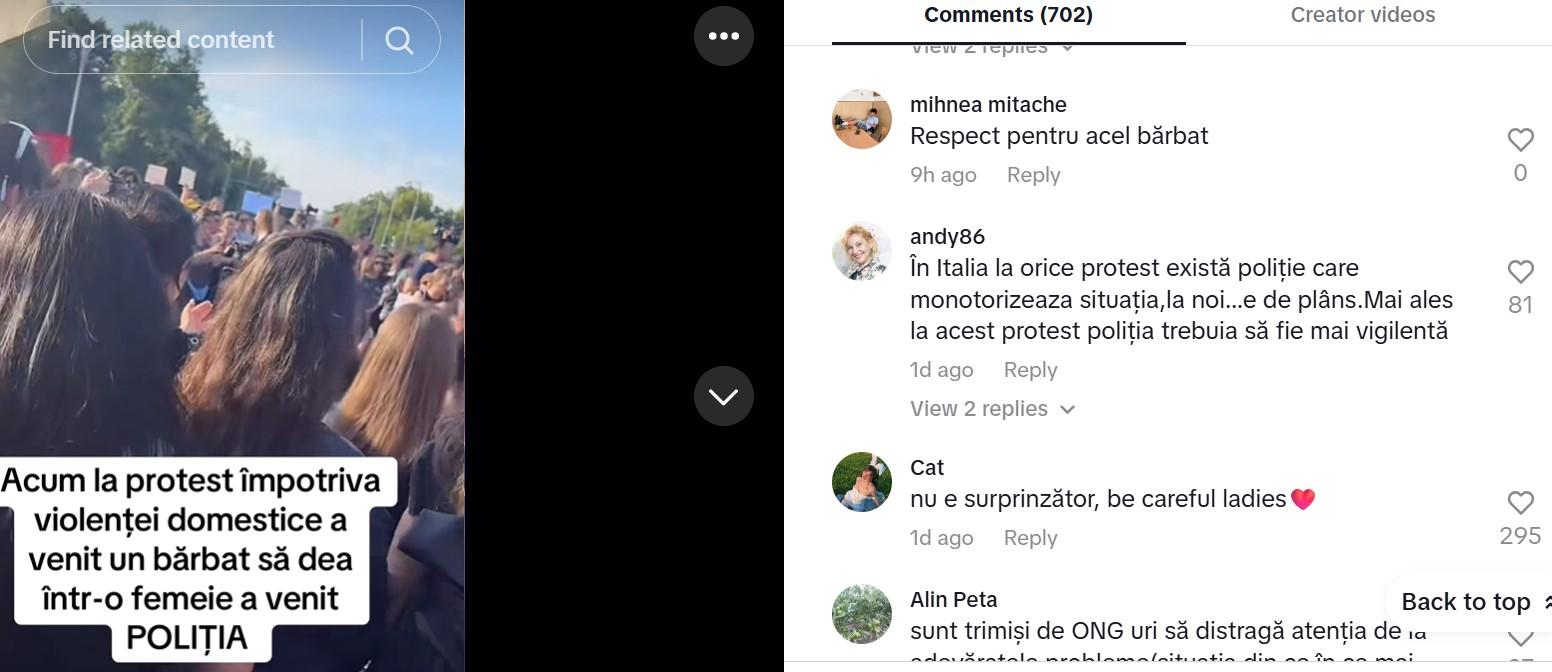The height and width of the screenshot is (672, 1552).
Task: Like Cat's comment with heart icon
Action: tap(1520, 503)
